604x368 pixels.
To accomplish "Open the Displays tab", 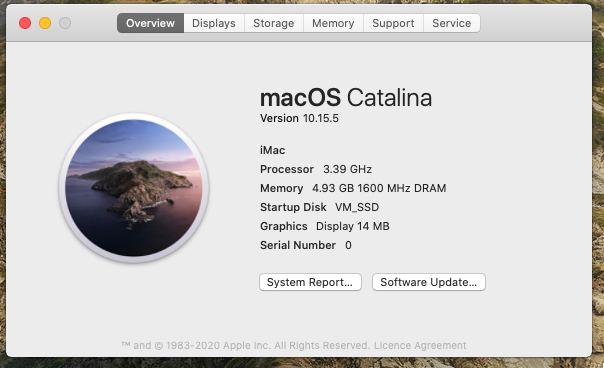I will (214, 23).
